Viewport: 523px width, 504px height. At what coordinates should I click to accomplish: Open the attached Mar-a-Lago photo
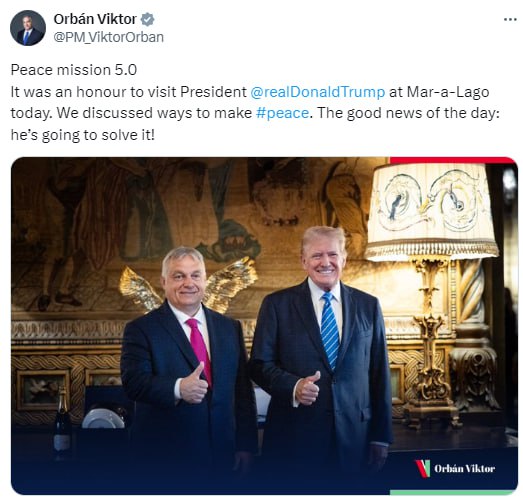coord(264,326)
